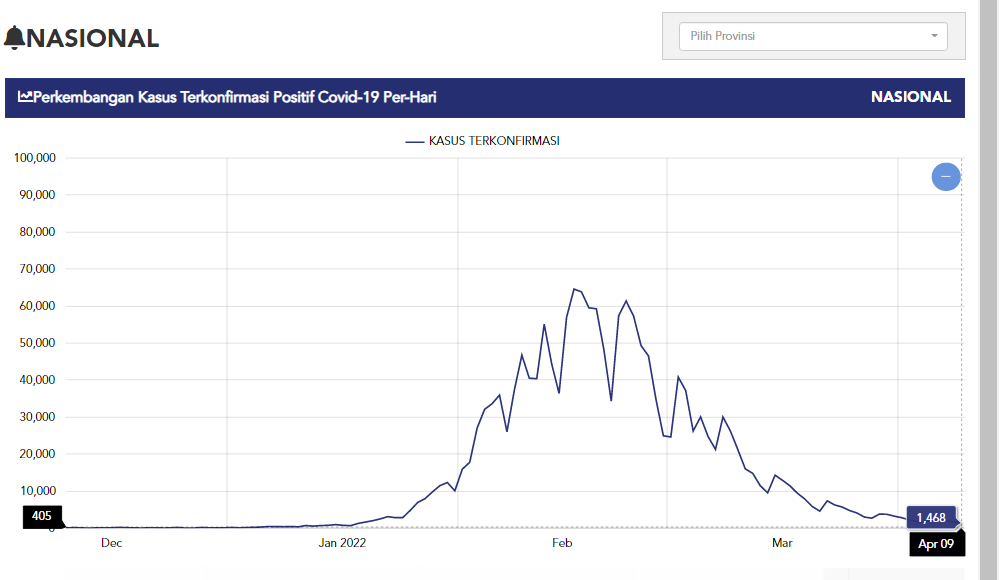The image size is (1006, 580).
Task: Click the white NASIONAL label in the blue bar
Action: coord(910,97)
